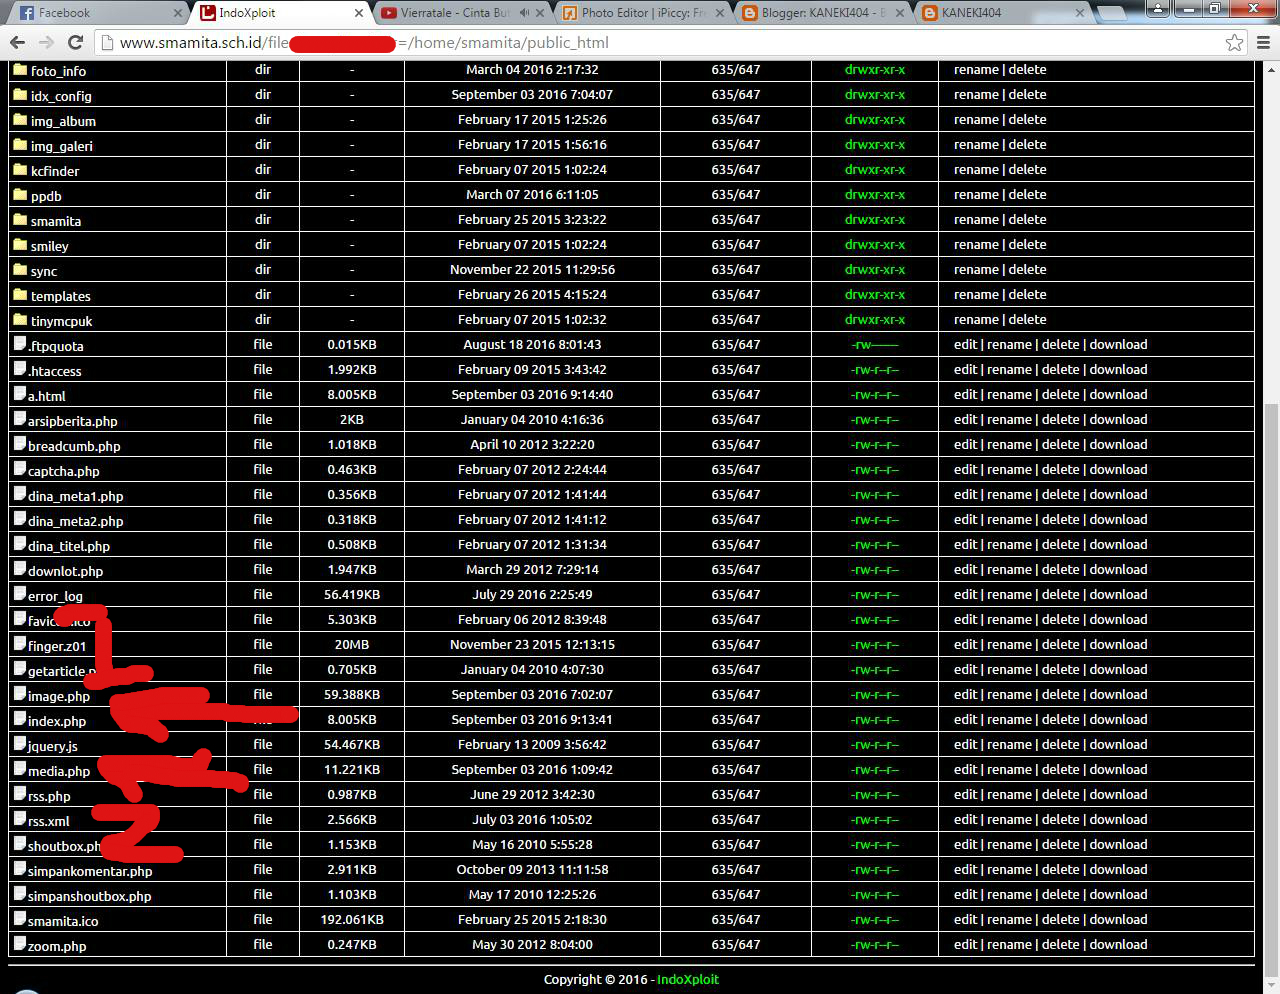Switch to the Blogger KANEKI404 tab

(x=820, y=13)
